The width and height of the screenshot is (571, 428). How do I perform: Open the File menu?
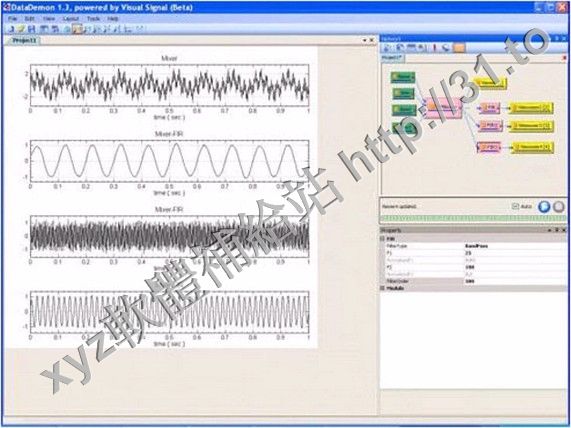pyautogui.click(x=12, y=18)
